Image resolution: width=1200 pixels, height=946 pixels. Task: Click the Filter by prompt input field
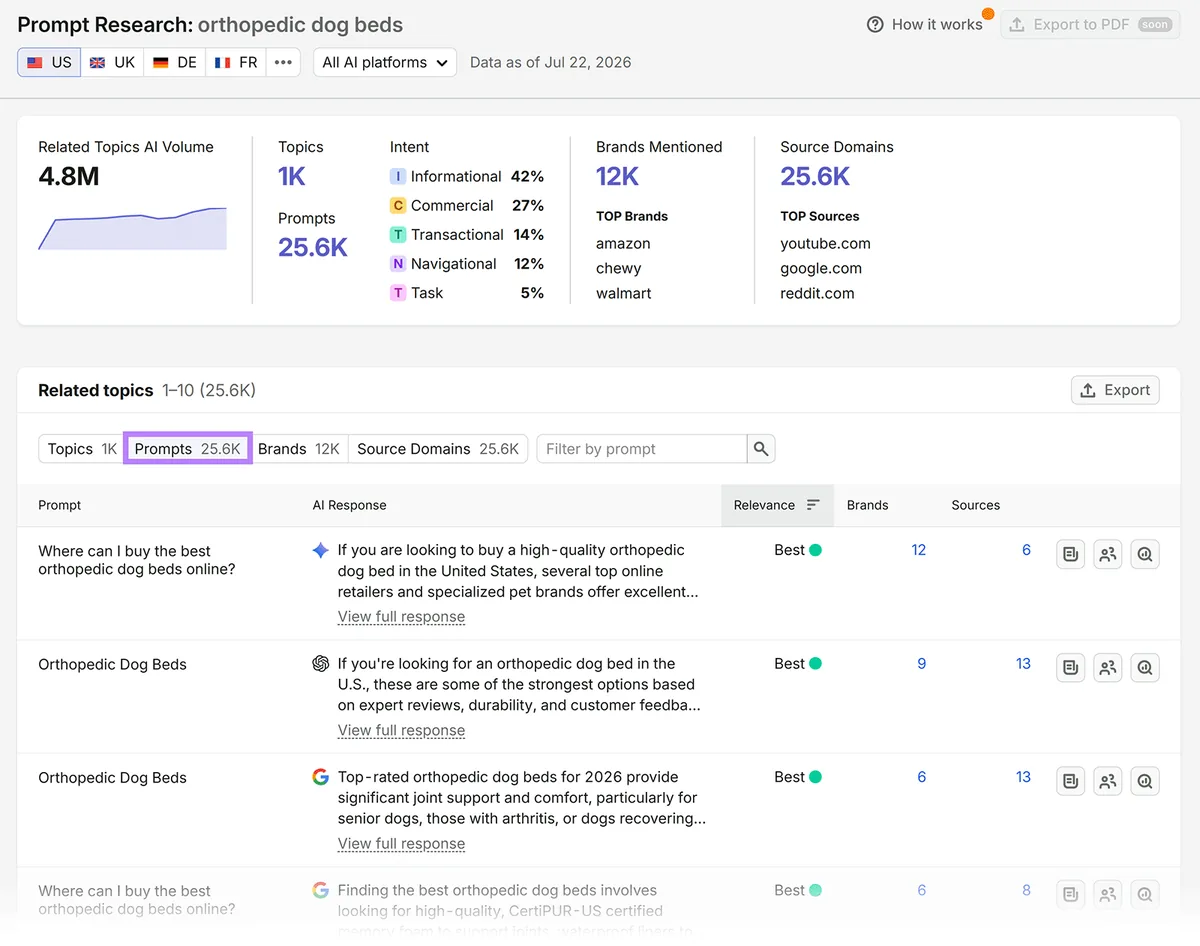642,449
